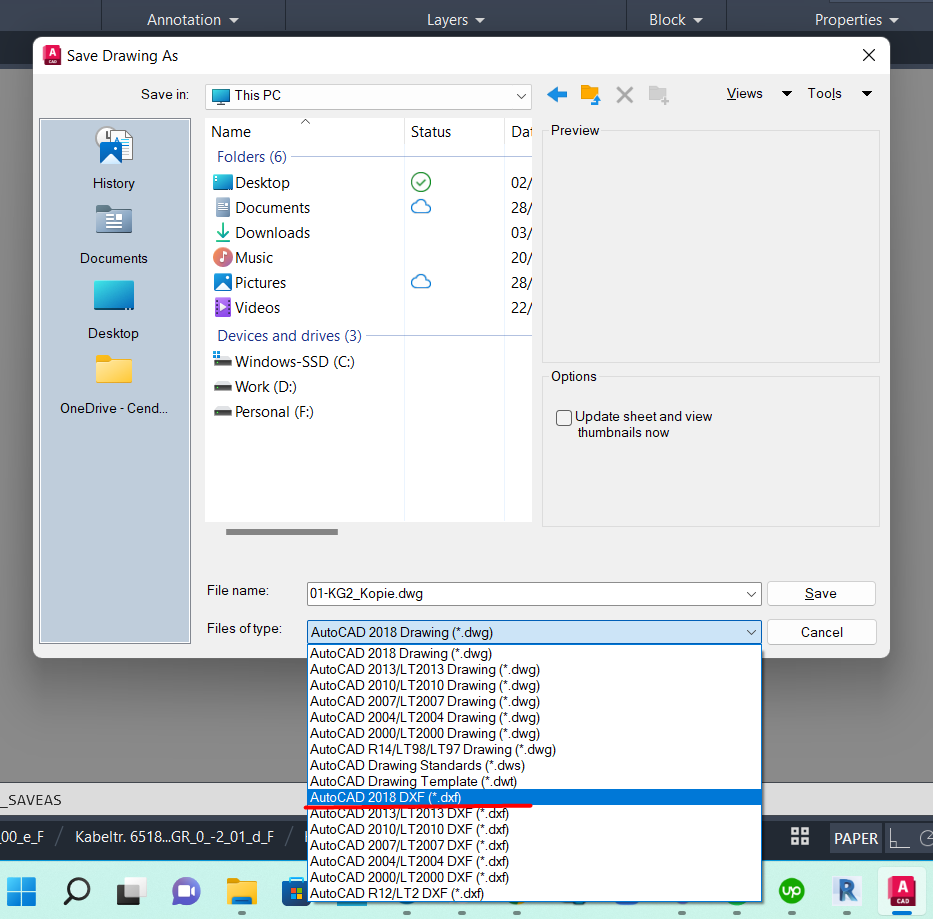The image size is (933, 919).
Task: Select the Pictures folder in file list
Action: (249, 283)
